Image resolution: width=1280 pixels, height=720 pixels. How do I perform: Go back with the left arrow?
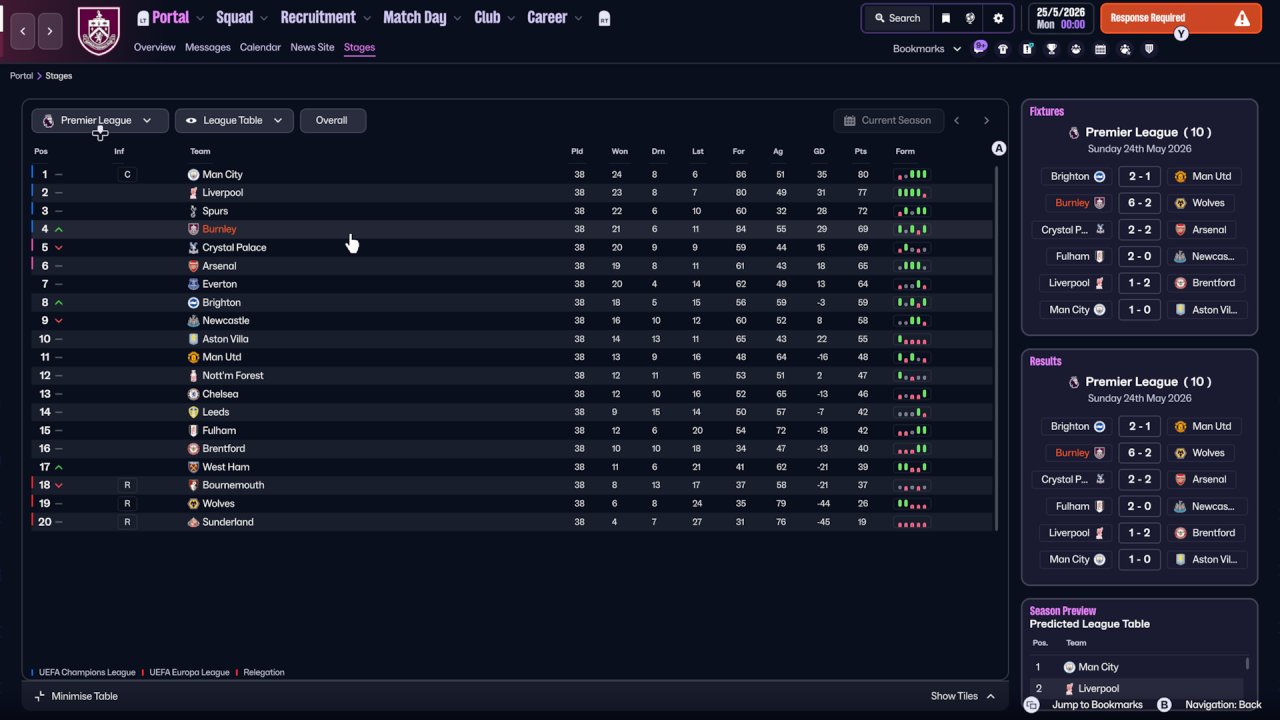[23, 31]
